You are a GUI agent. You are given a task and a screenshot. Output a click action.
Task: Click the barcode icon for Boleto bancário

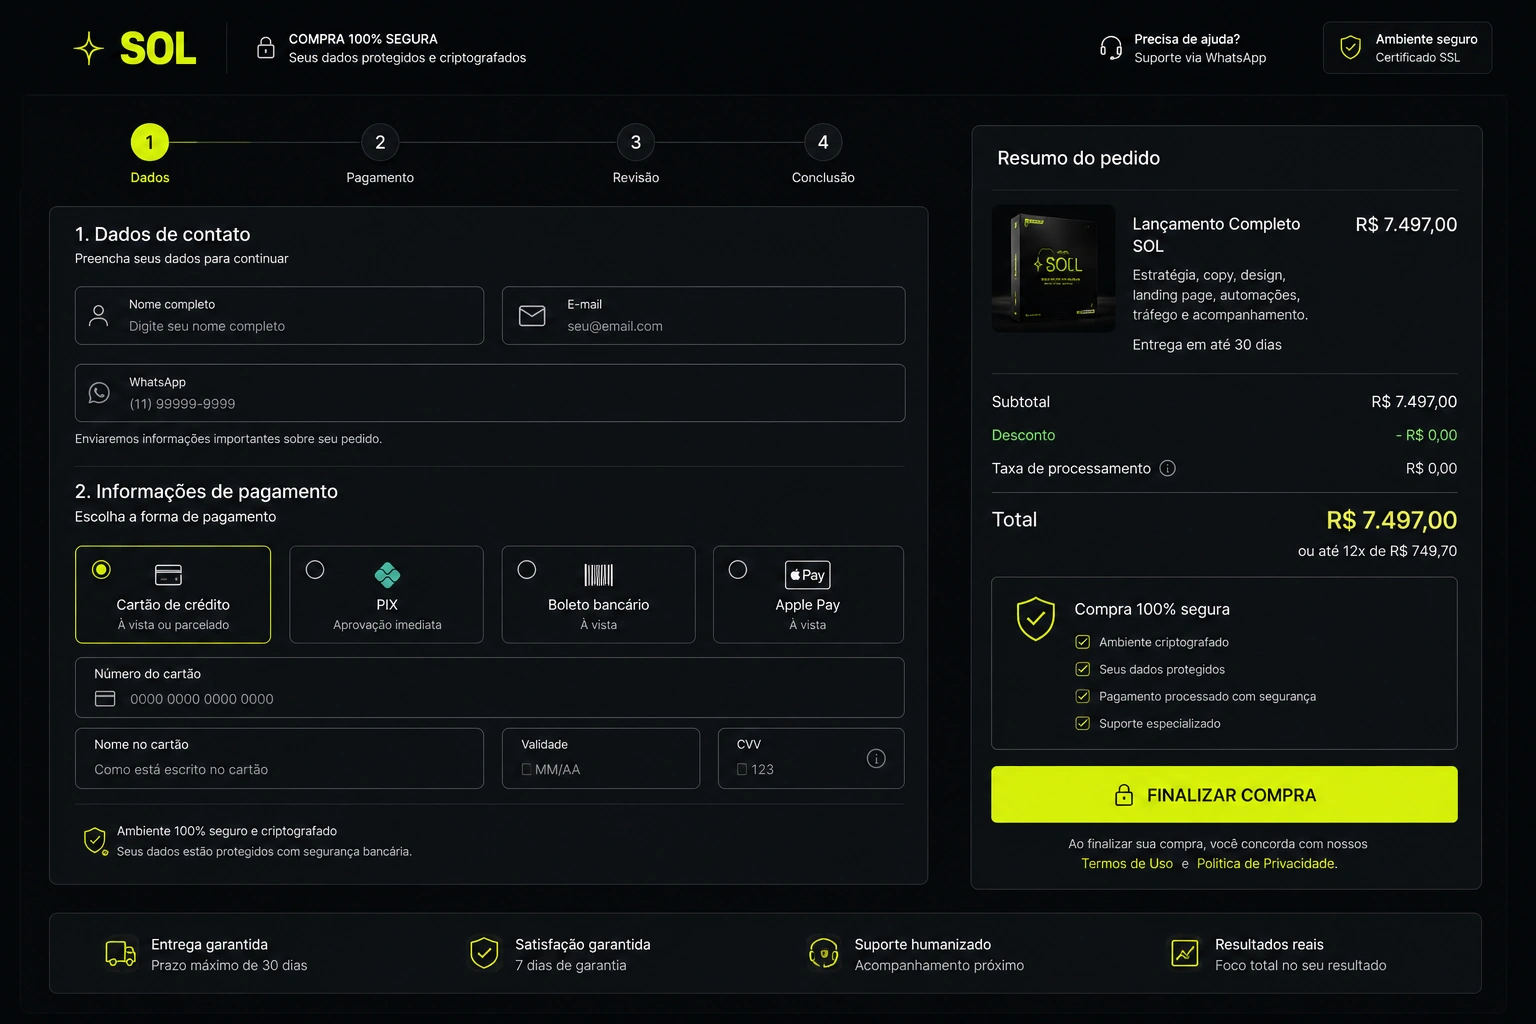point(599,575)
